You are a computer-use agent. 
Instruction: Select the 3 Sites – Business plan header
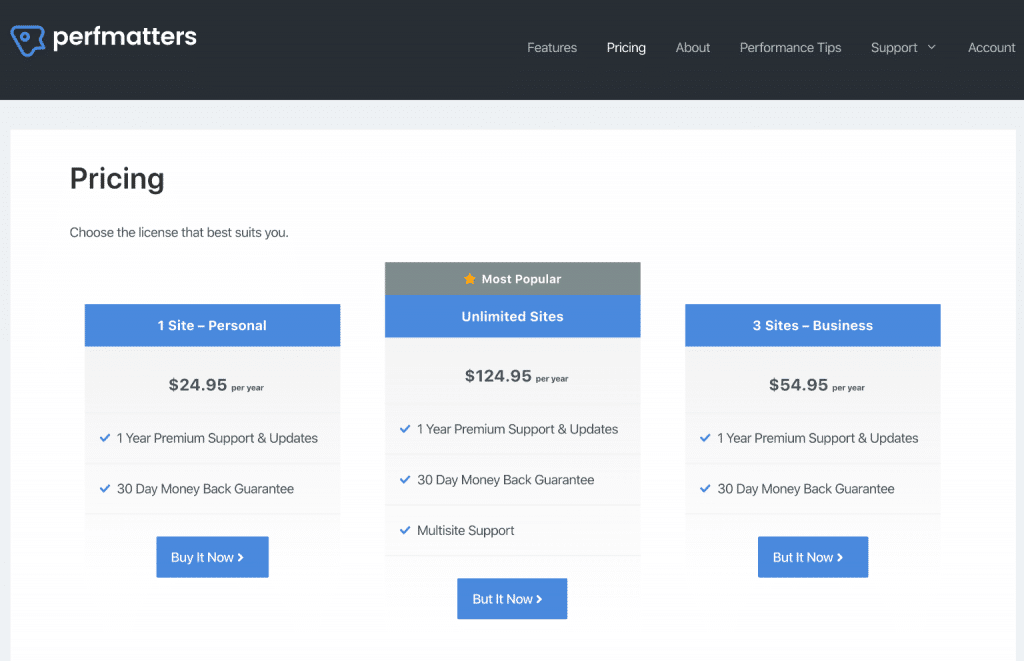coord(813,325)
